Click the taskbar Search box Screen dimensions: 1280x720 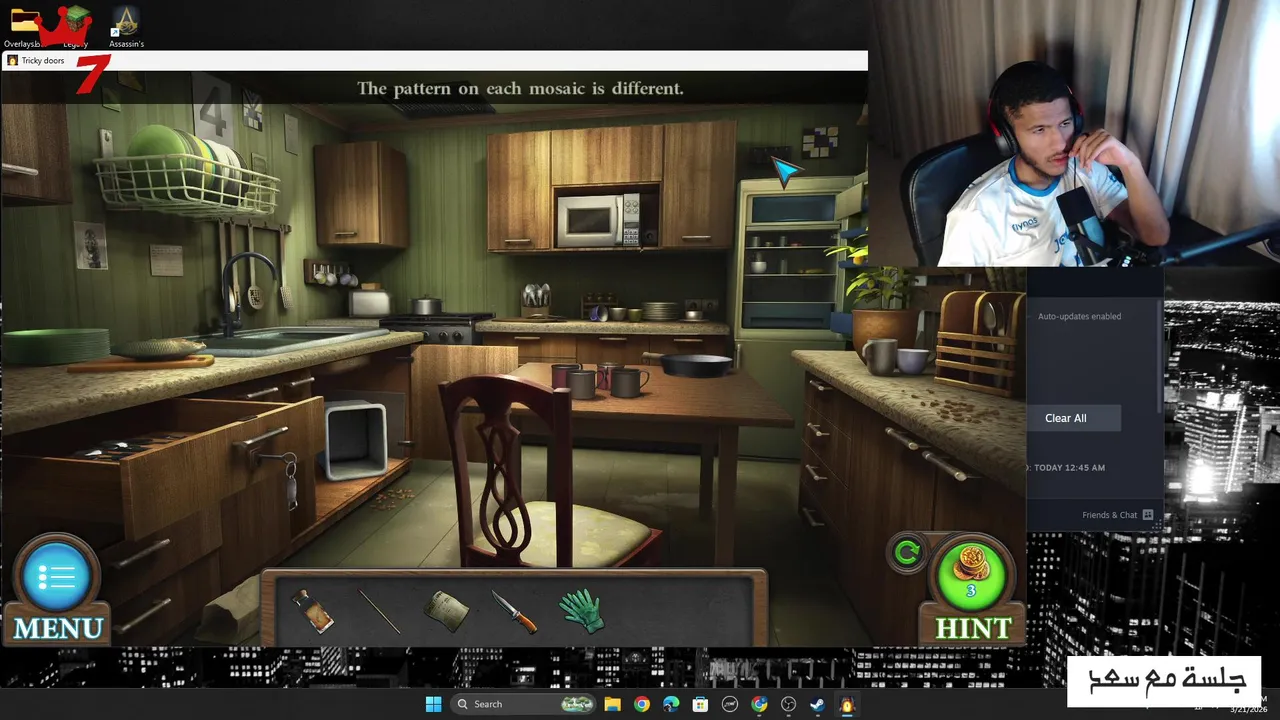[523, 704]
